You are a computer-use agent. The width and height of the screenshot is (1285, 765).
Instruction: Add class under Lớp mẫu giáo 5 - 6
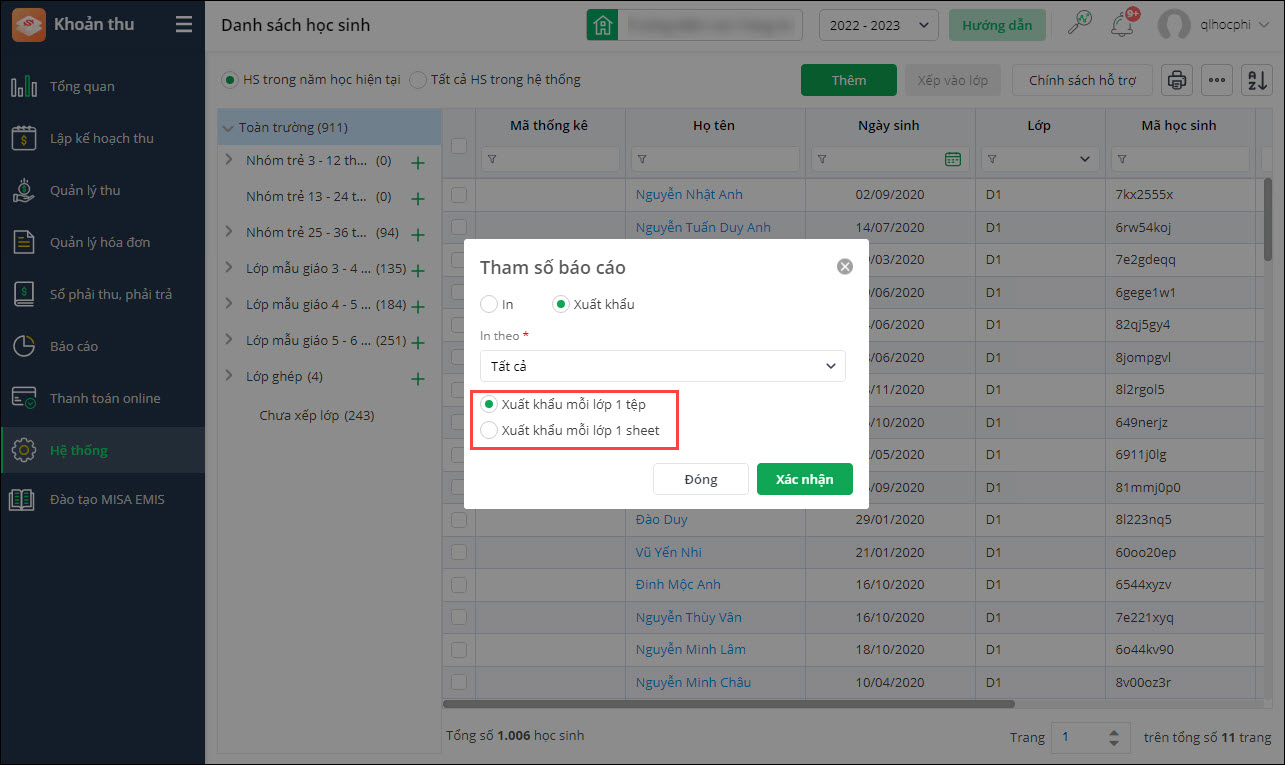click(418, 343)
